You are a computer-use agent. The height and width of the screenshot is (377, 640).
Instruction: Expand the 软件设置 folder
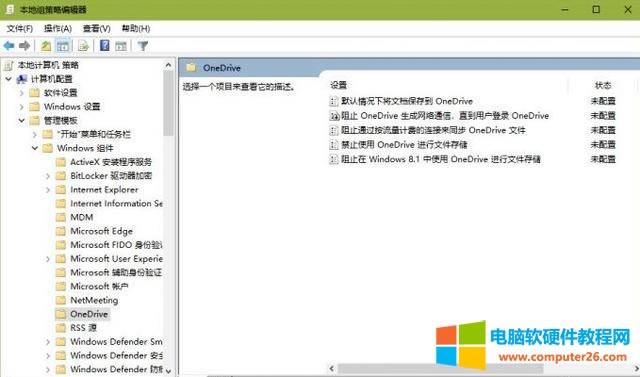[22, 93]
